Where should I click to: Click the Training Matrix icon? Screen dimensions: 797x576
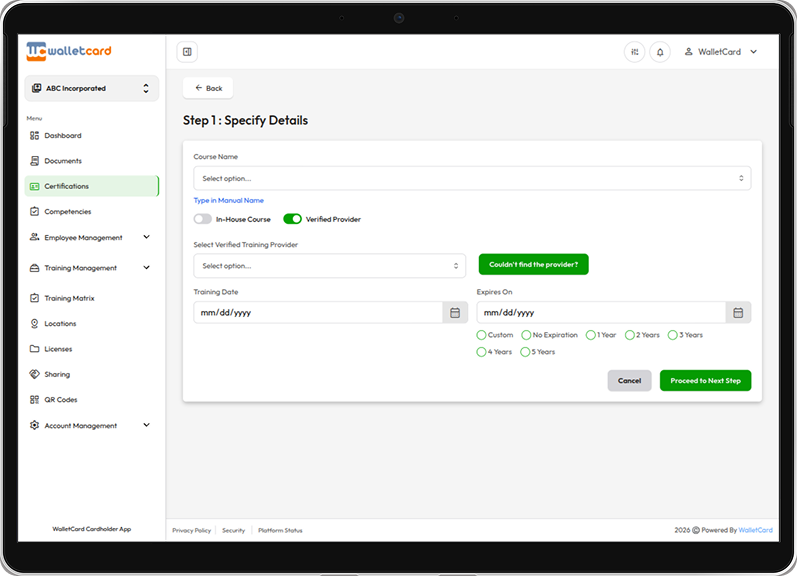pos(34,298)
